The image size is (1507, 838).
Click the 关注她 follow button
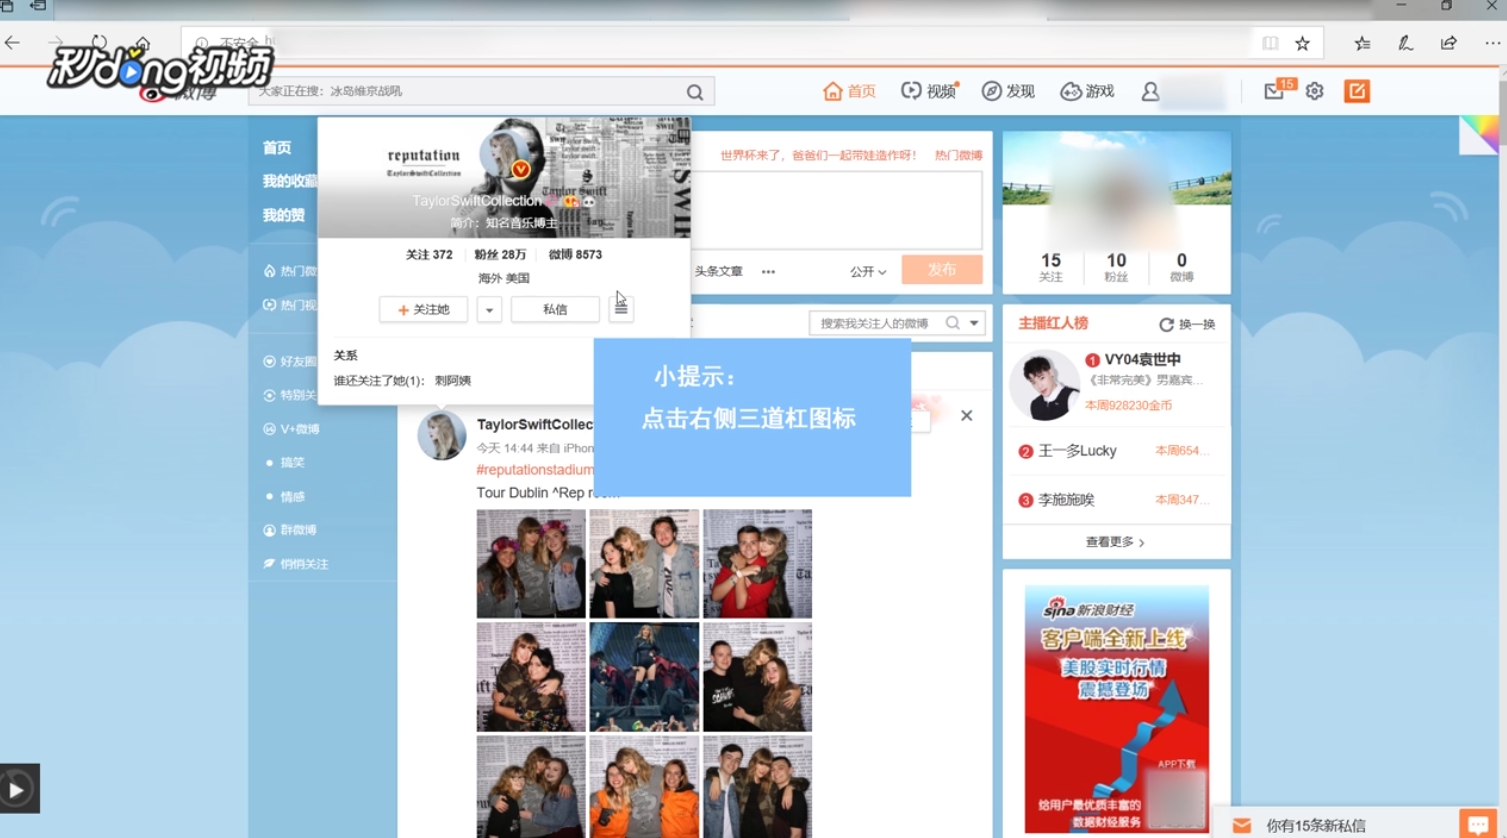click(x=423, y=310)
